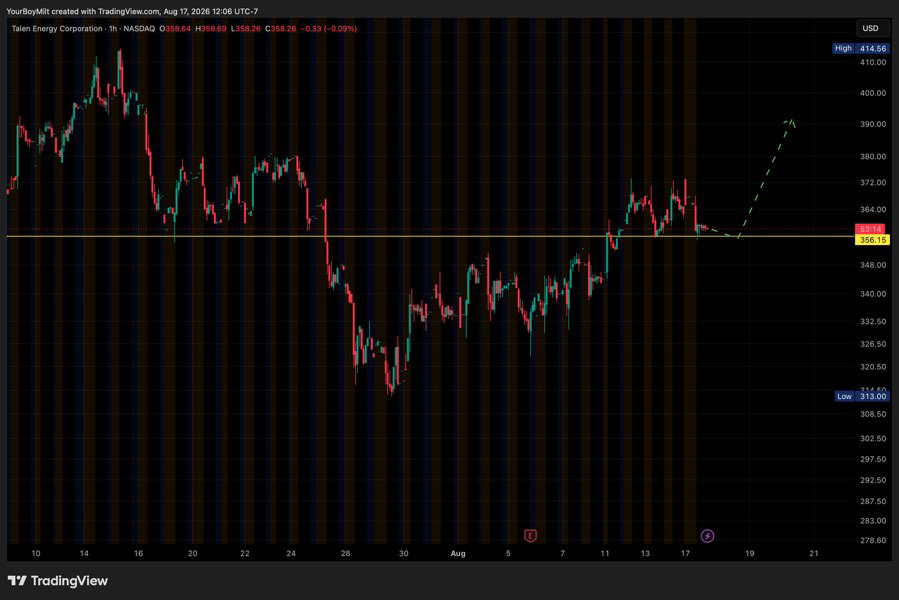Click the open value O358.64
This screenshot has height=600, width=899.
click(x=175, y=29)
